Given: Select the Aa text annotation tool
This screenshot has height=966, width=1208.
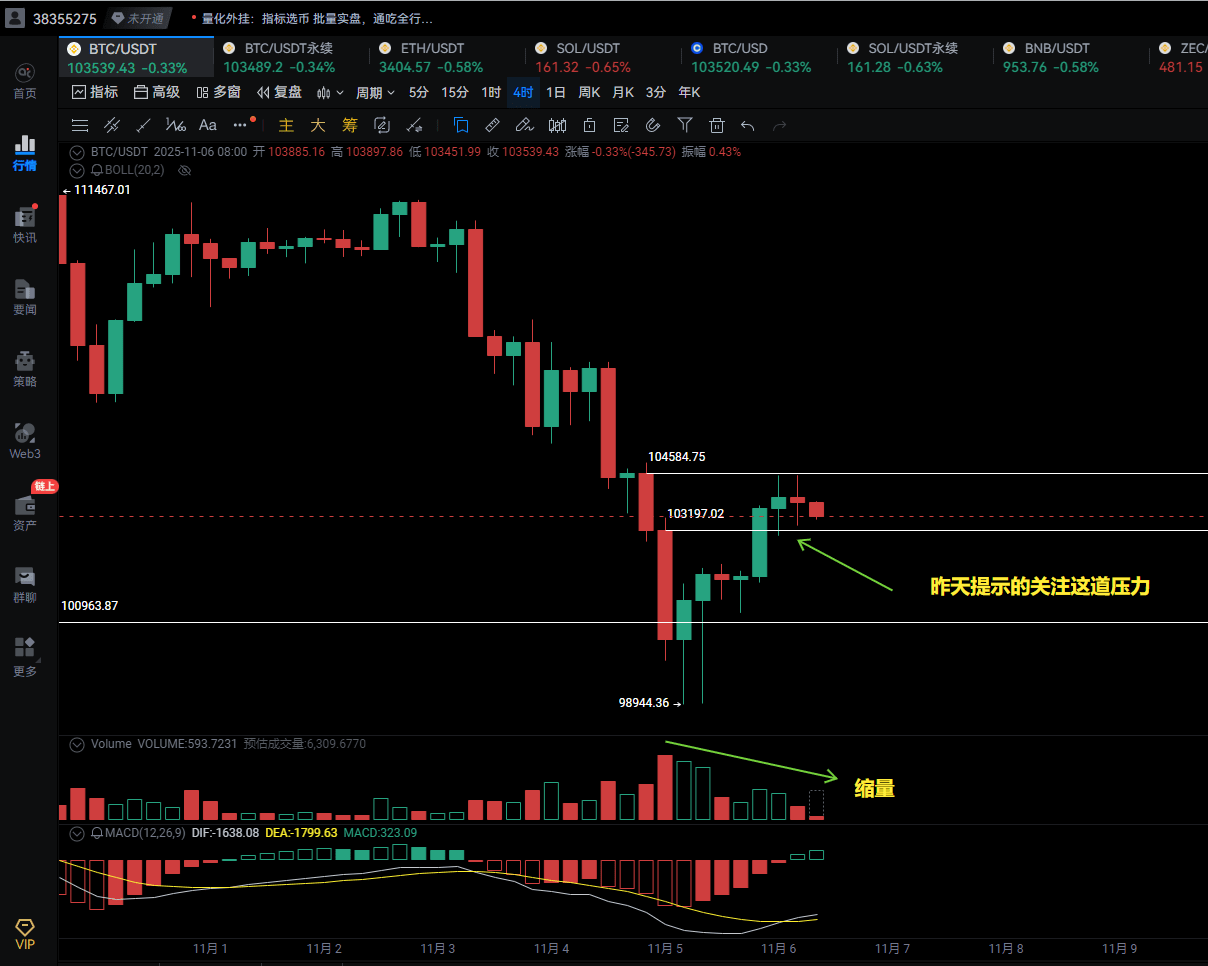Looking at the screenshot, I should (x=208, y=125).
